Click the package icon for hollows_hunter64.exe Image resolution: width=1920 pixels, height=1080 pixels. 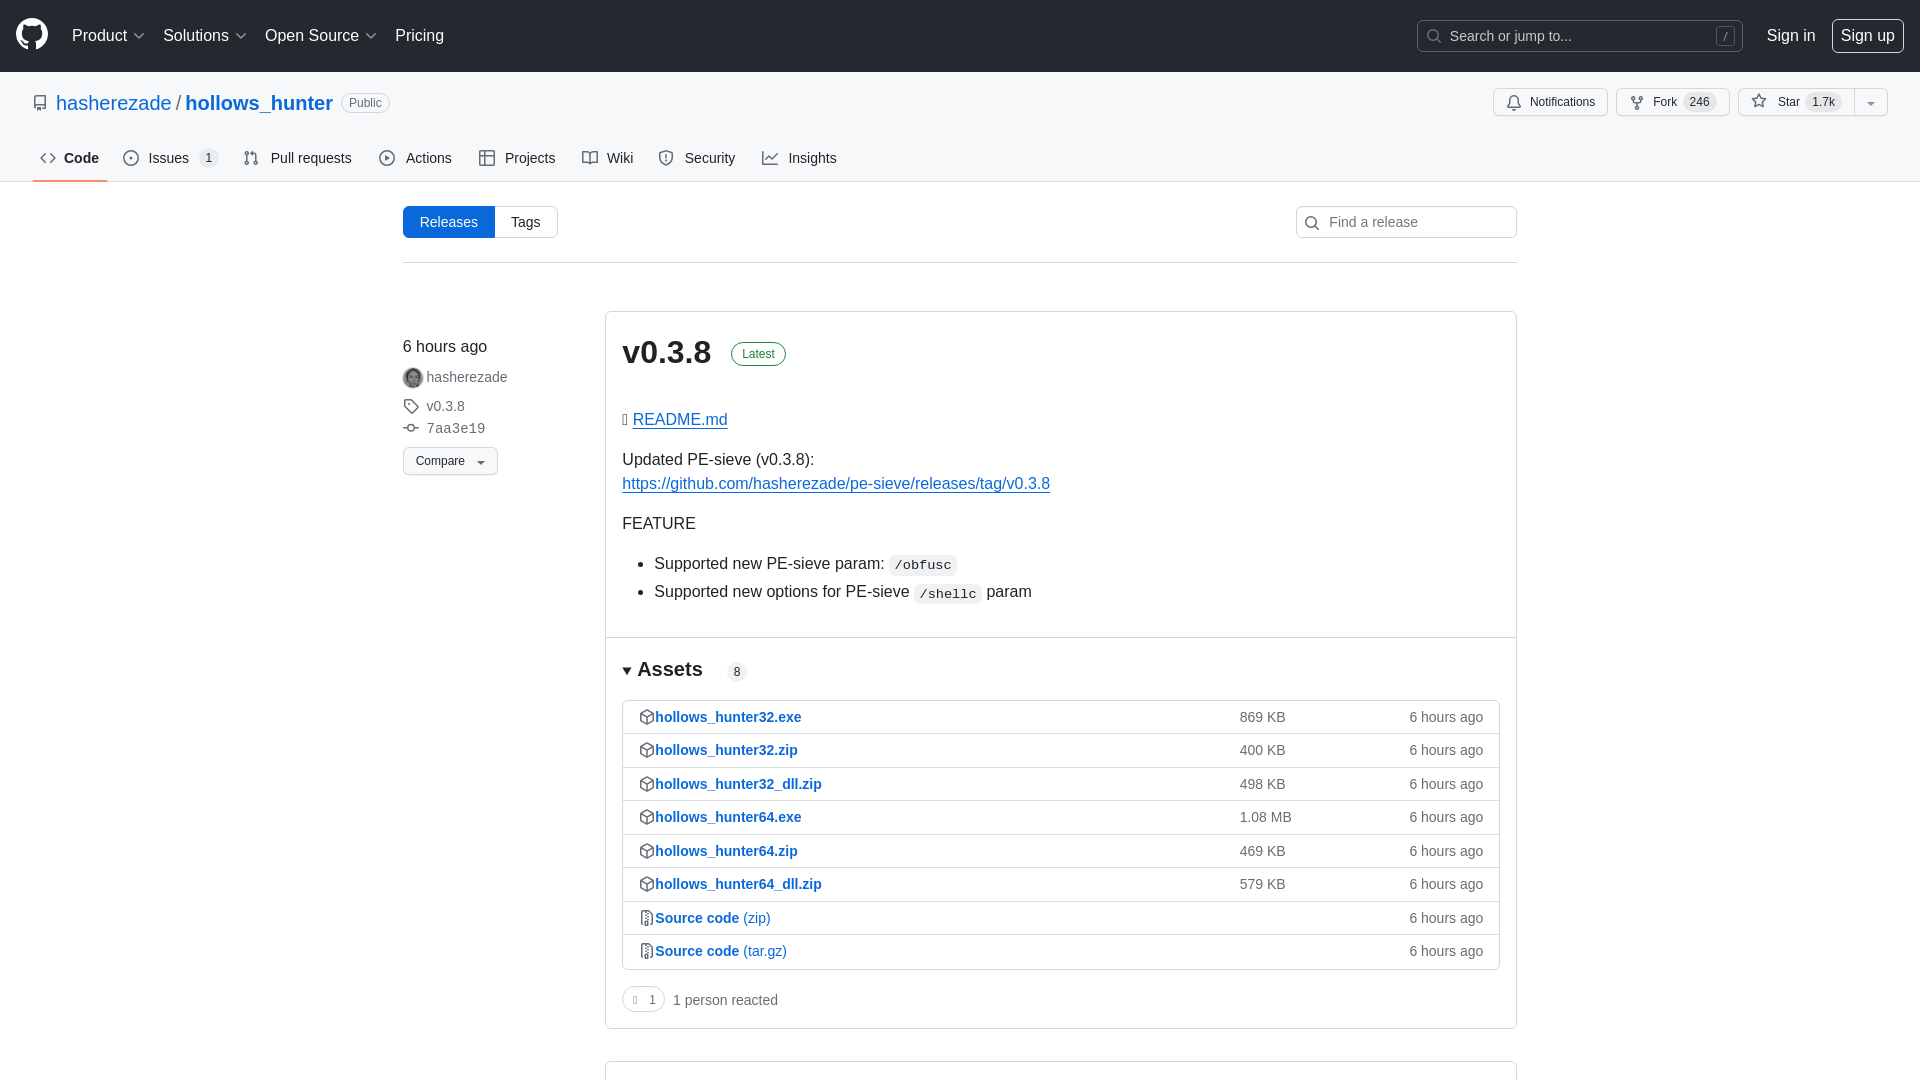(647, 817)
